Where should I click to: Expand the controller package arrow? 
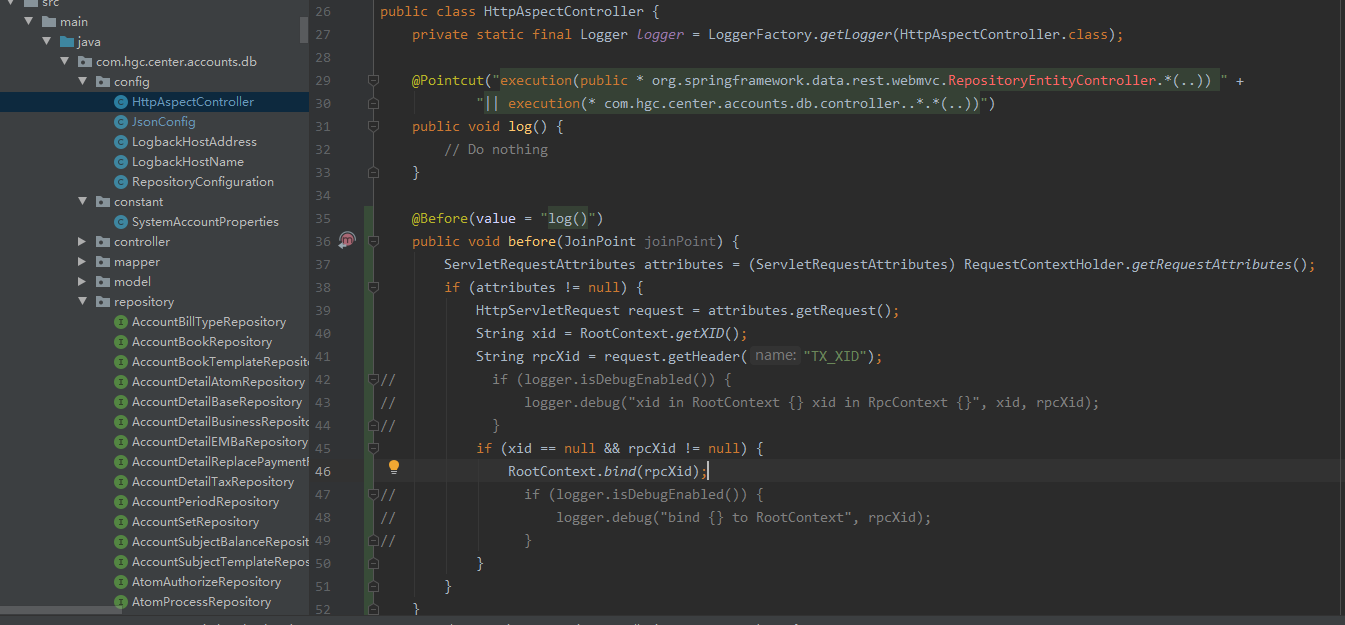(x=83, y=242)
